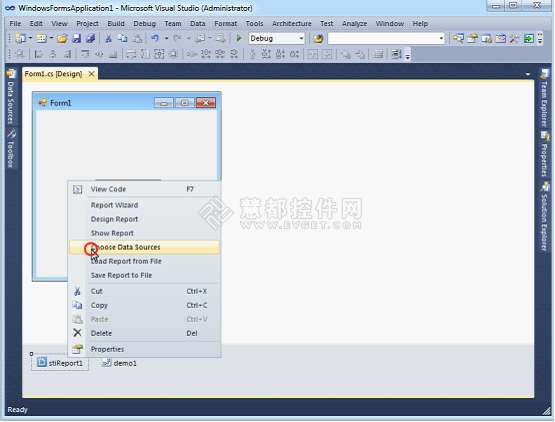
Task: Open Properties from the context menu
Action: click(144, 349)
